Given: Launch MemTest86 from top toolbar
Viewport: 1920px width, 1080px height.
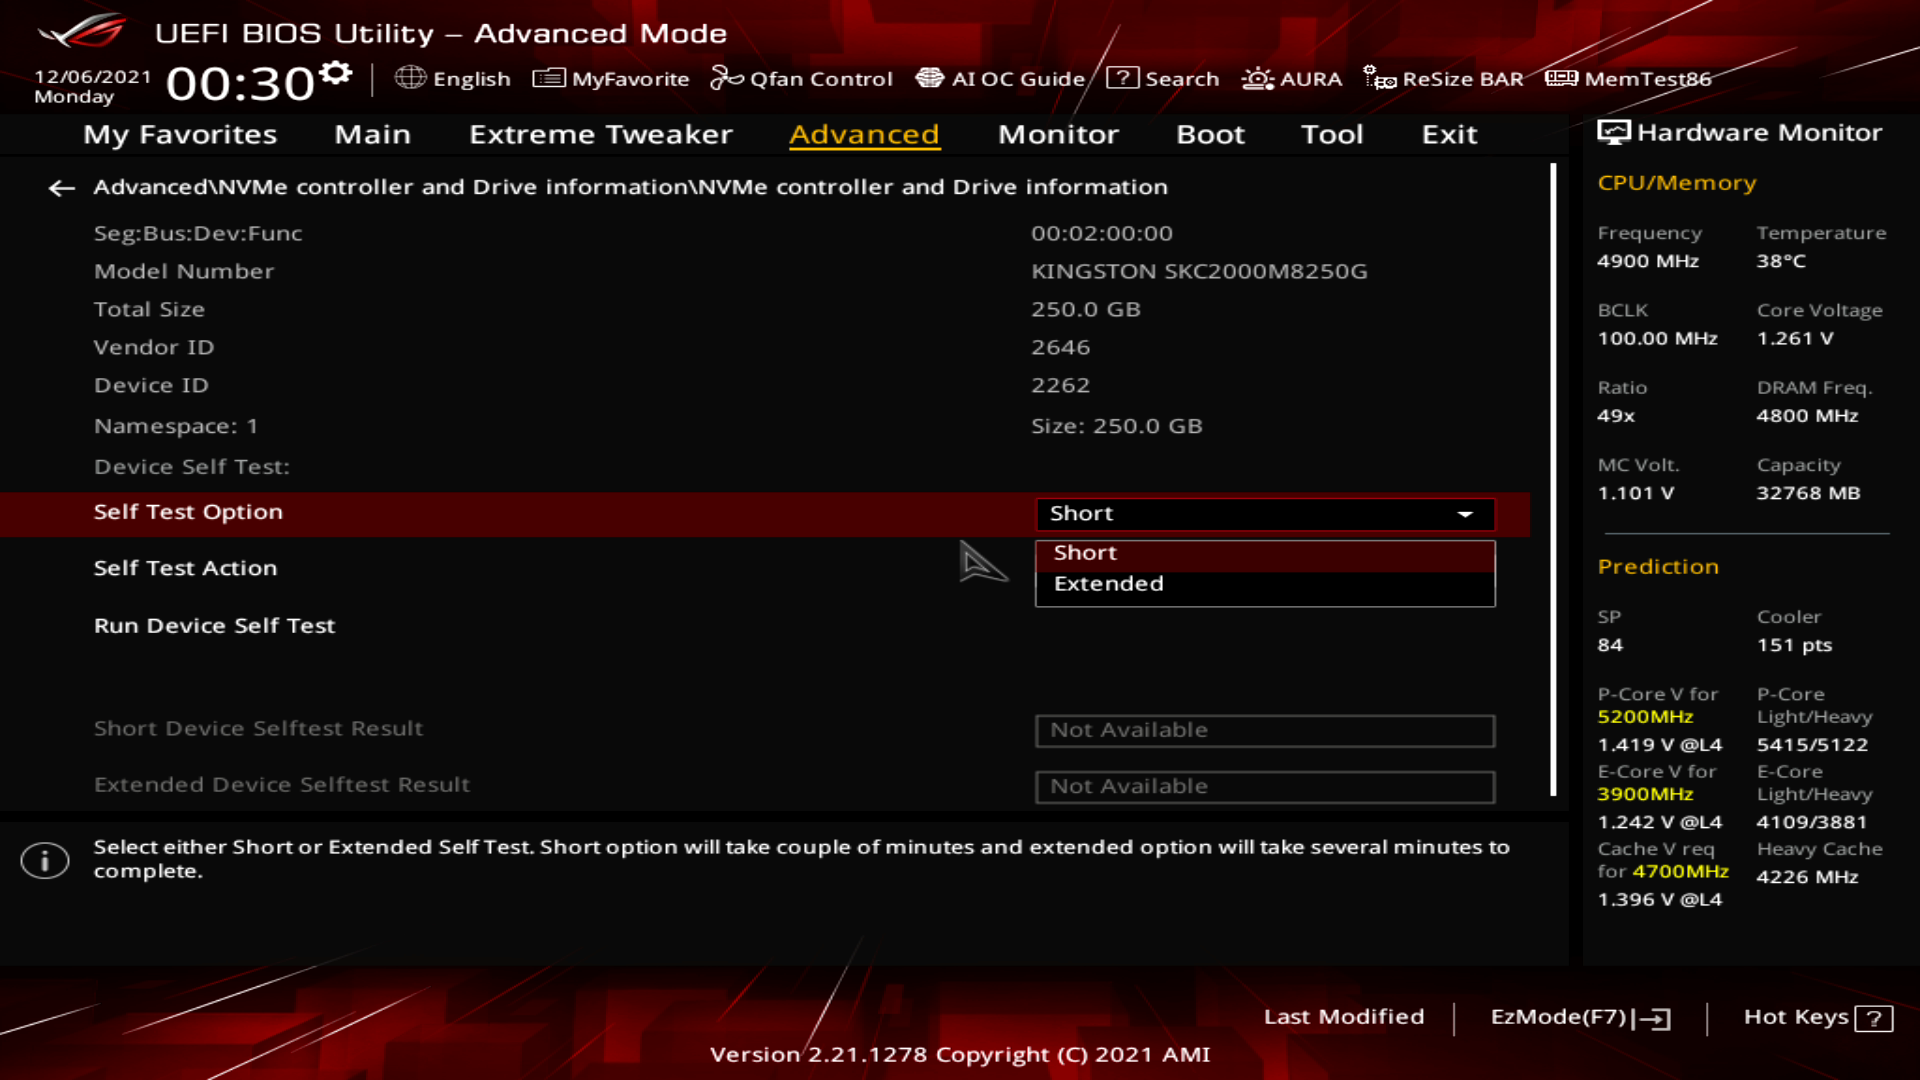Looking at the screenshot, I should point(1628,78).
